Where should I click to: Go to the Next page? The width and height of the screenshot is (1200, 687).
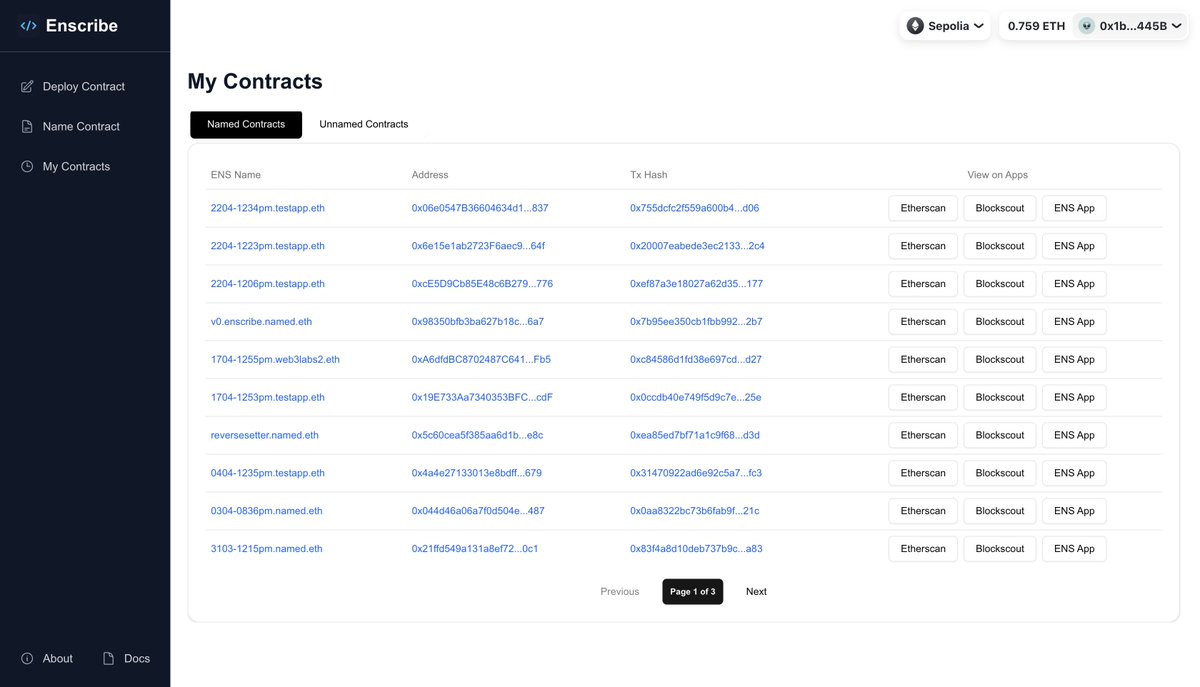point(756,592)
